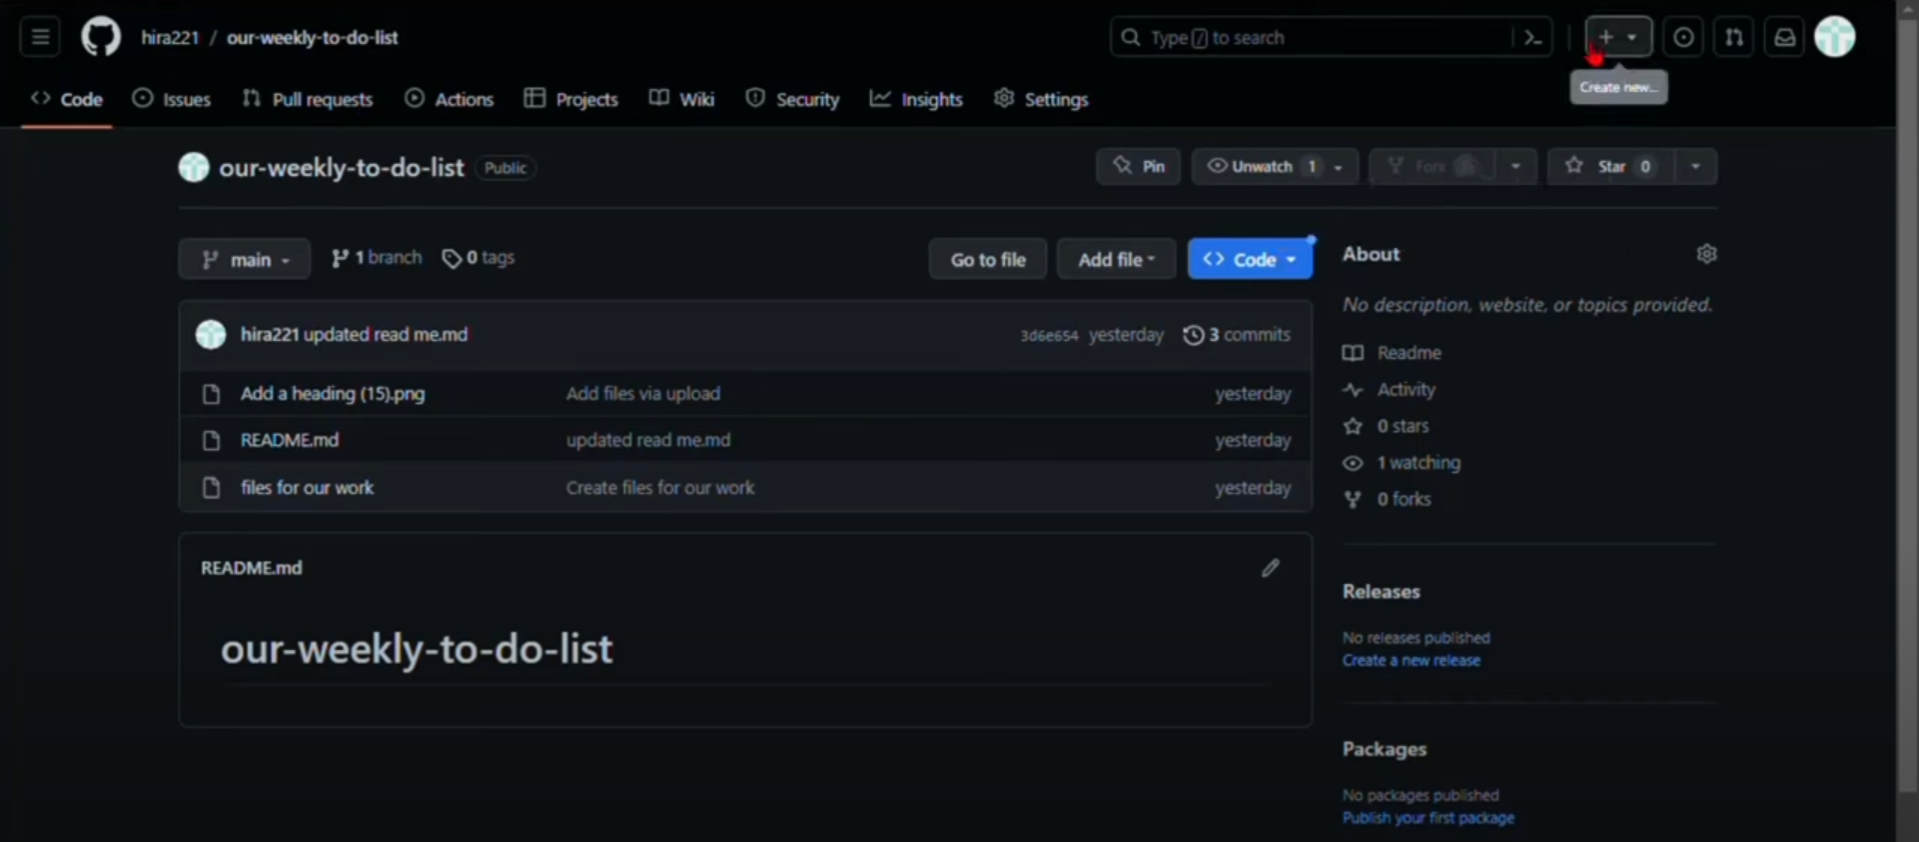Open the Issues icon in the header
Viewport: 1919px width, 842px height.
[x=1683, y=38]
